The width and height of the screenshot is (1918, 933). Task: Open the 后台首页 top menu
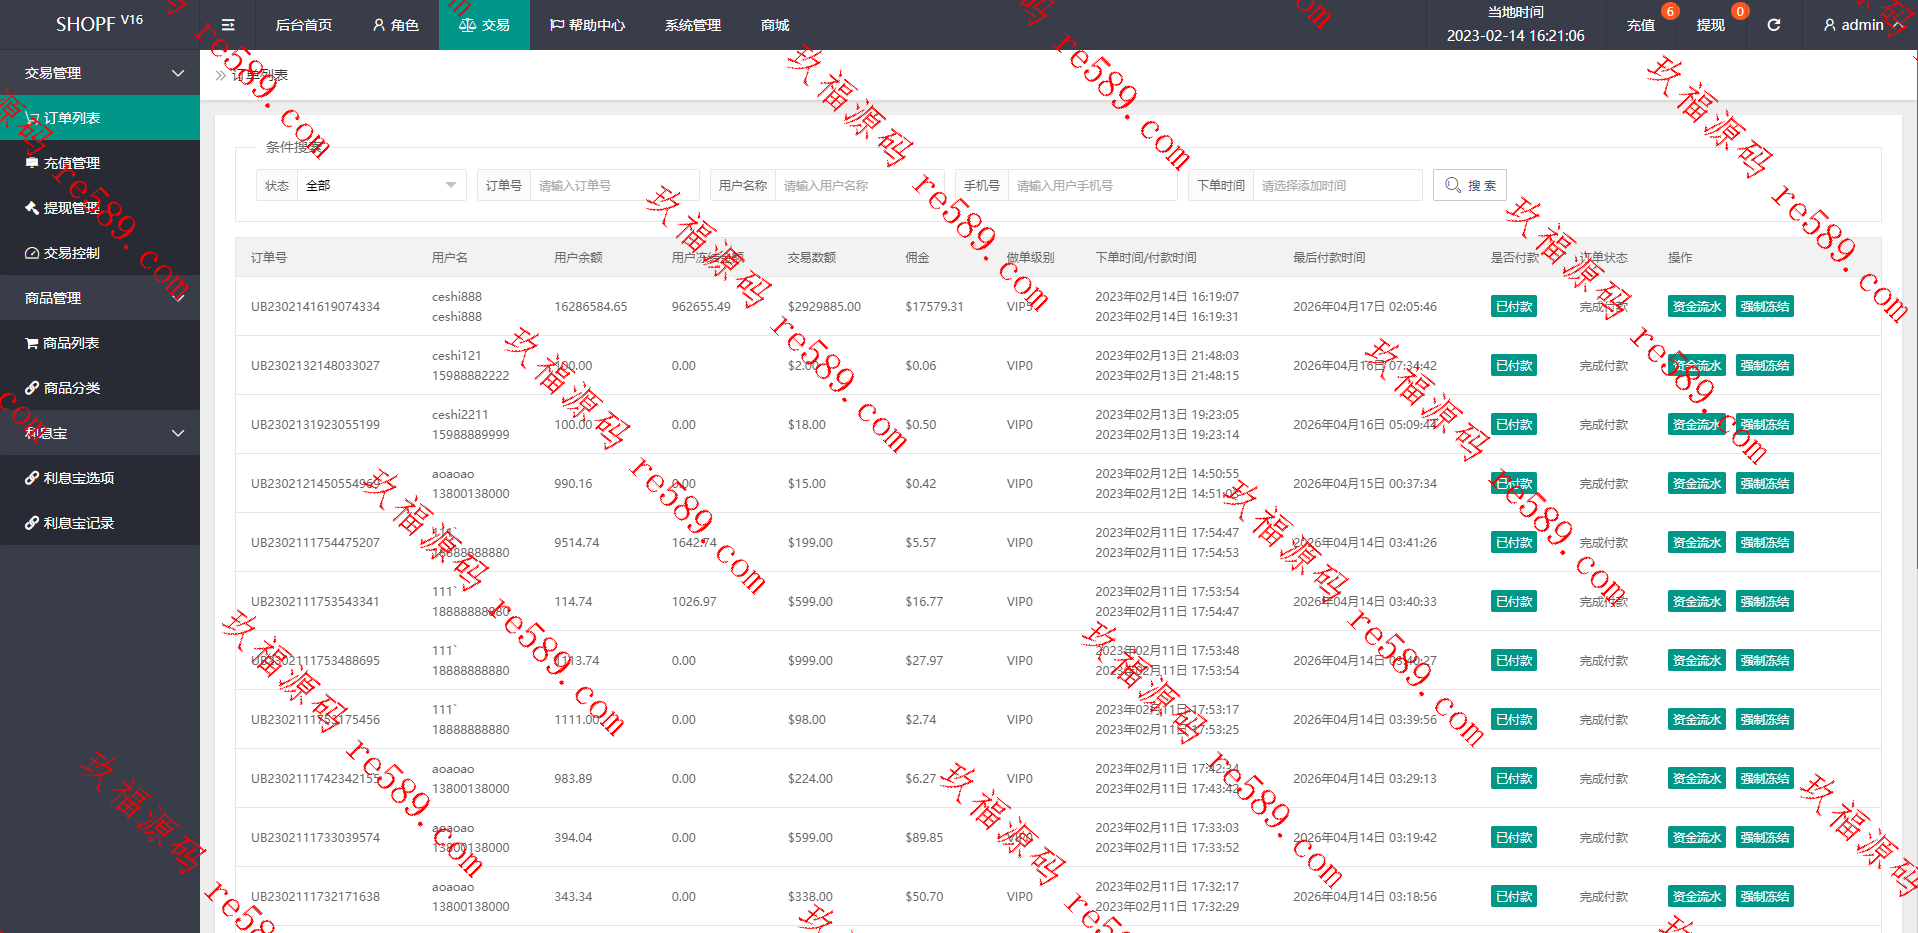coord(303,25)
